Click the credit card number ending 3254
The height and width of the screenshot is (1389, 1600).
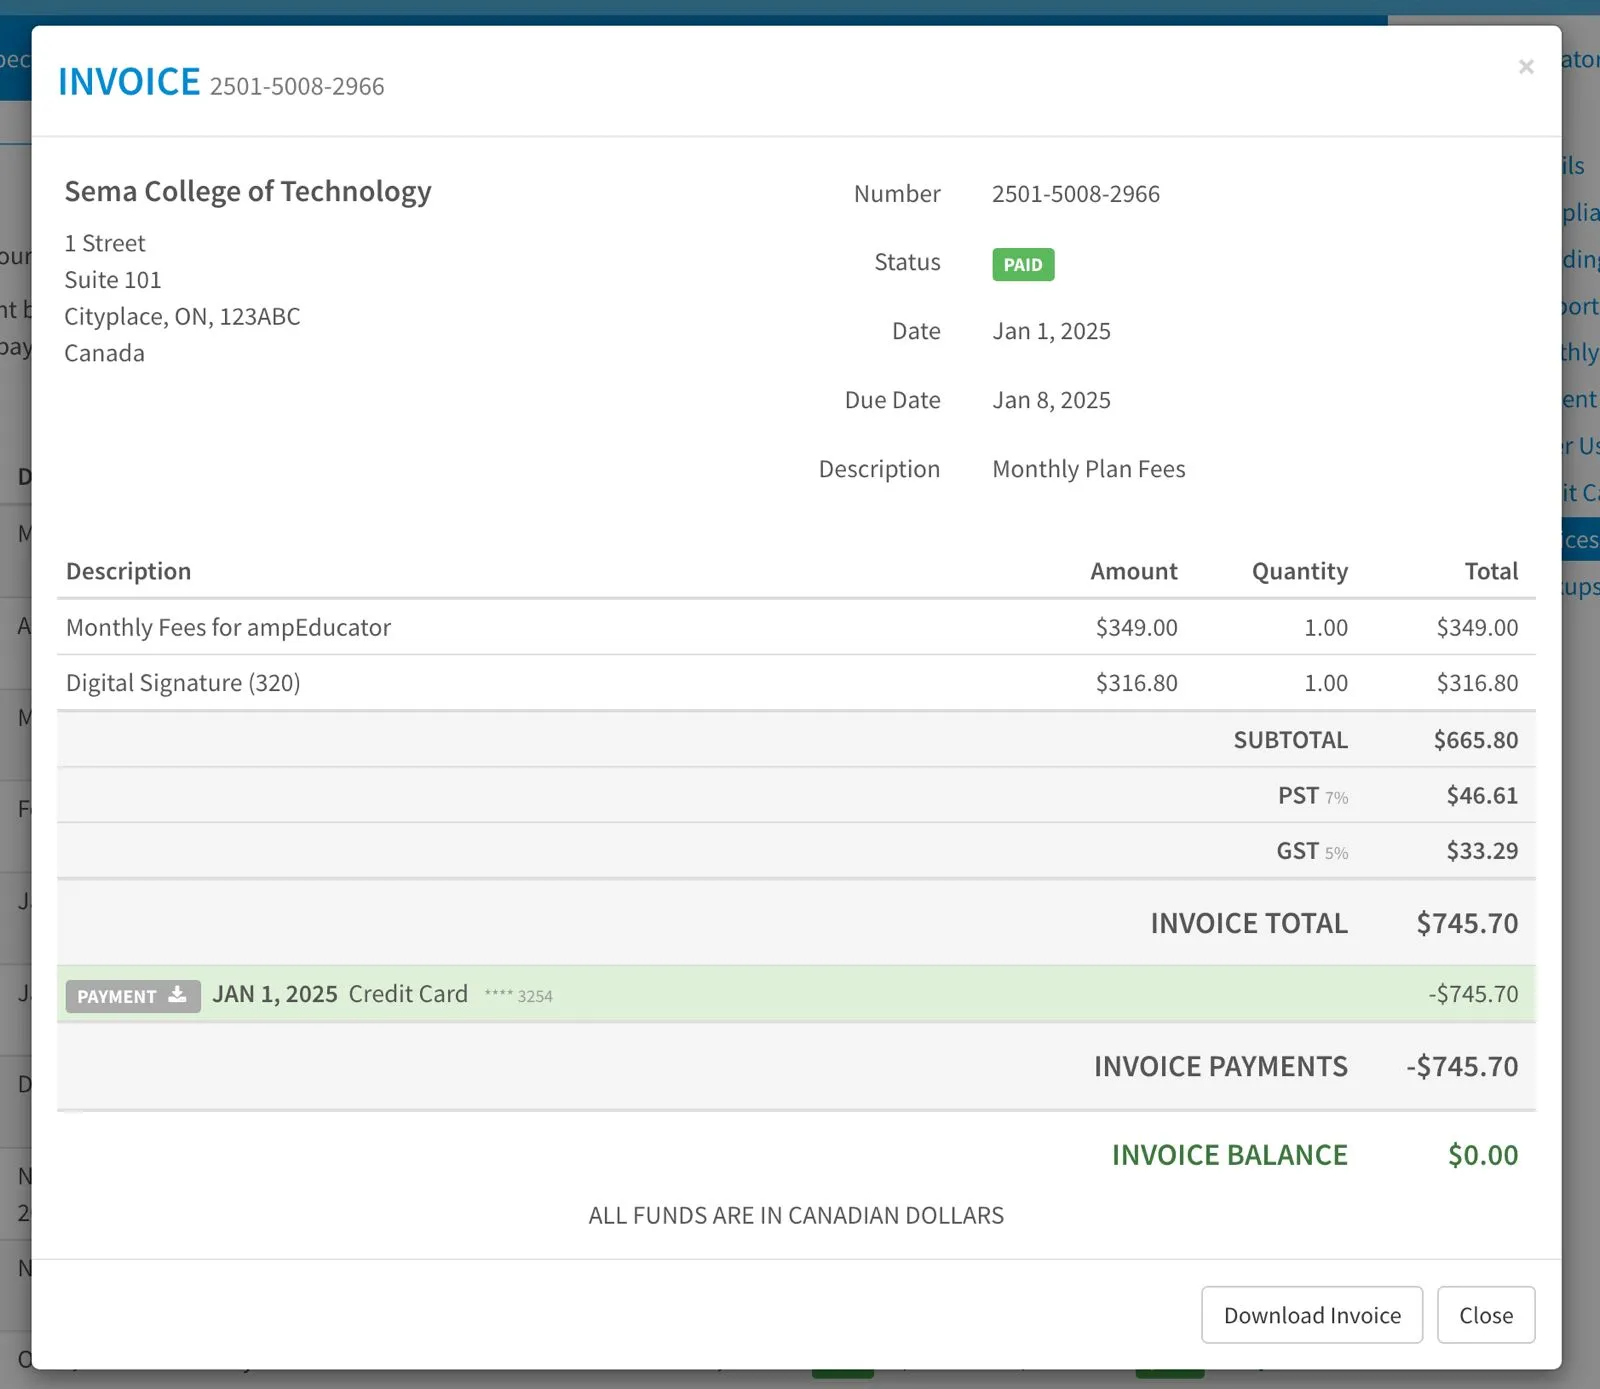(x=518, y=996)
